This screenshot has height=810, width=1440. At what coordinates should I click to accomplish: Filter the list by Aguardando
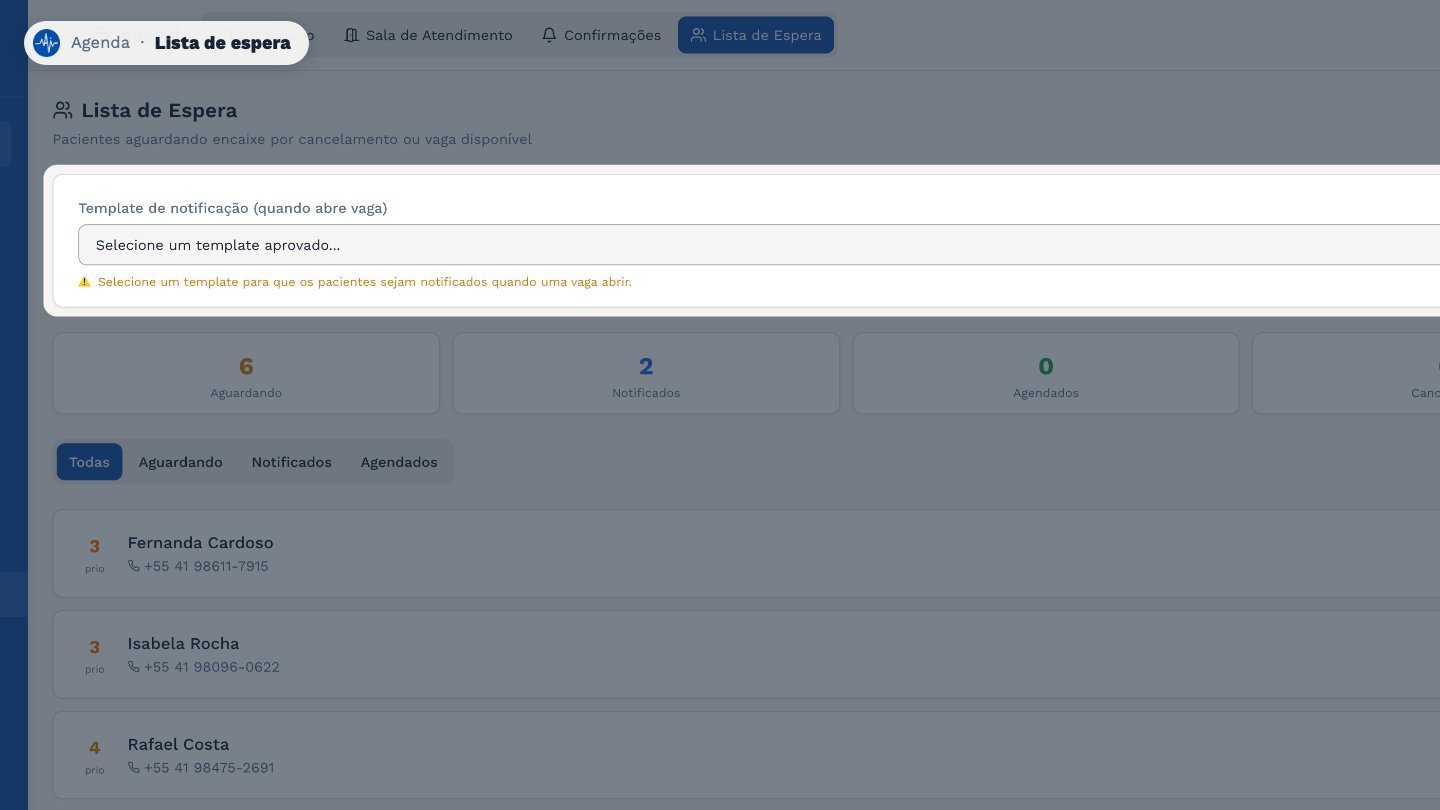pos(180,462)
